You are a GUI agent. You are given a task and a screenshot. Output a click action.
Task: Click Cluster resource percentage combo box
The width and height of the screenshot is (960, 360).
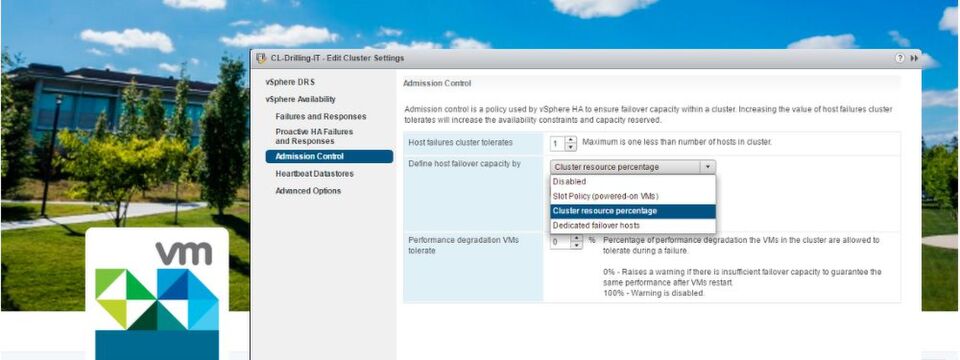click(x=632, y=167)
